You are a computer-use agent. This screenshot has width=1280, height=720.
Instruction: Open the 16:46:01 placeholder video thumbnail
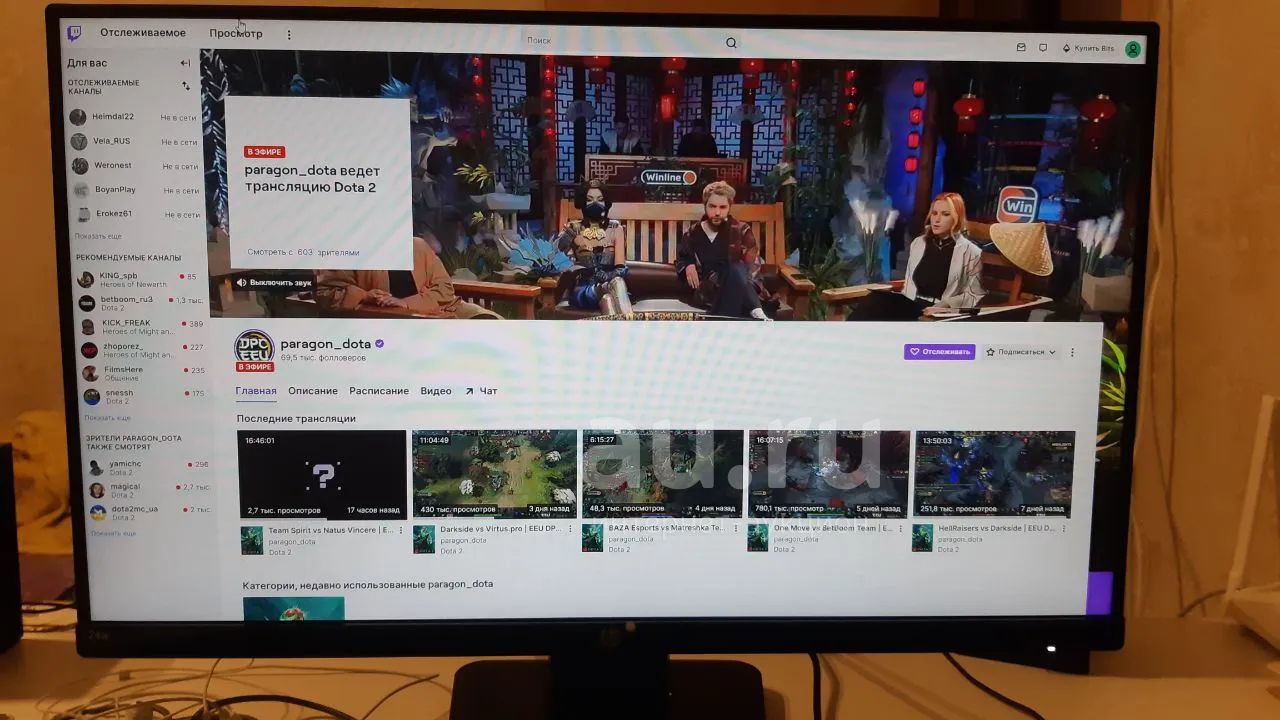pos(322,475)
